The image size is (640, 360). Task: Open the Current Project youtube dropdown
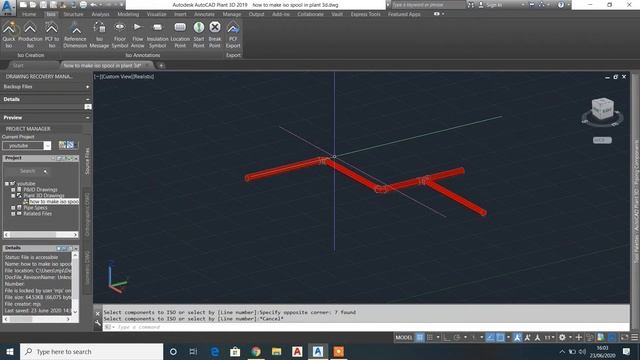(x=47, y=146)
